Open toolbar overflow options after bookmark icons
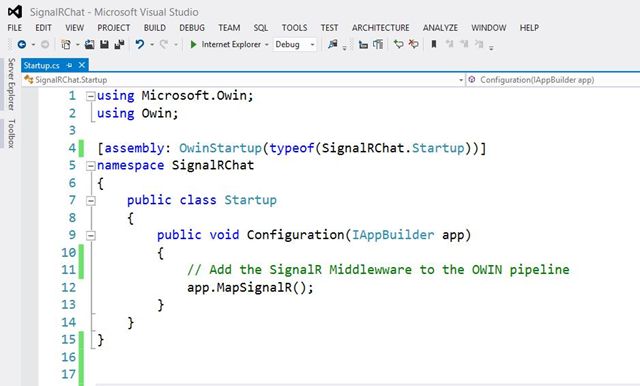This screenshot has height=386, width=640. (x=491, y=47)
